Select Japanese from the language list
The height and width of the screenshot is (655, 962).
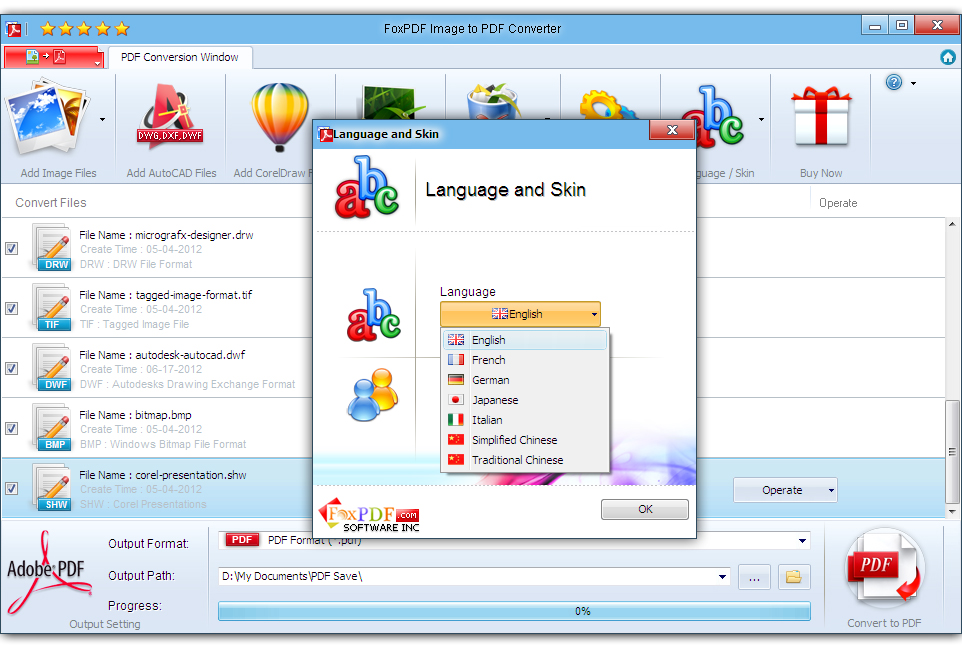(525, 400)
